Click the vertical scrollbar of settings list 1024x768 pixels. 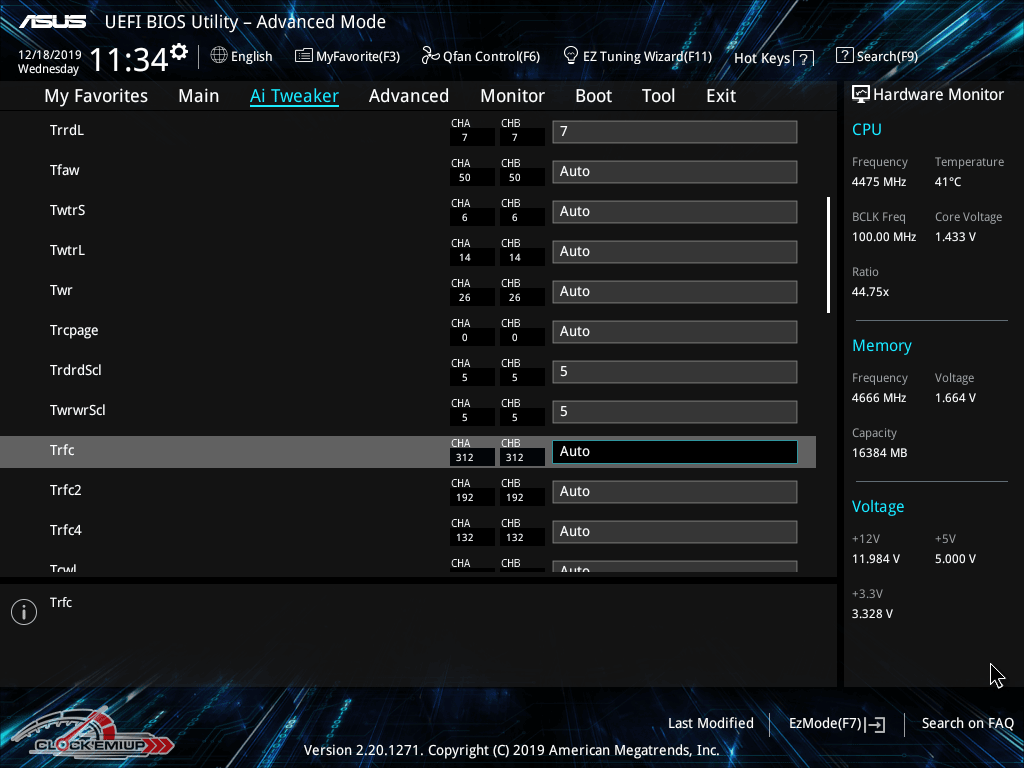point(828,255)
